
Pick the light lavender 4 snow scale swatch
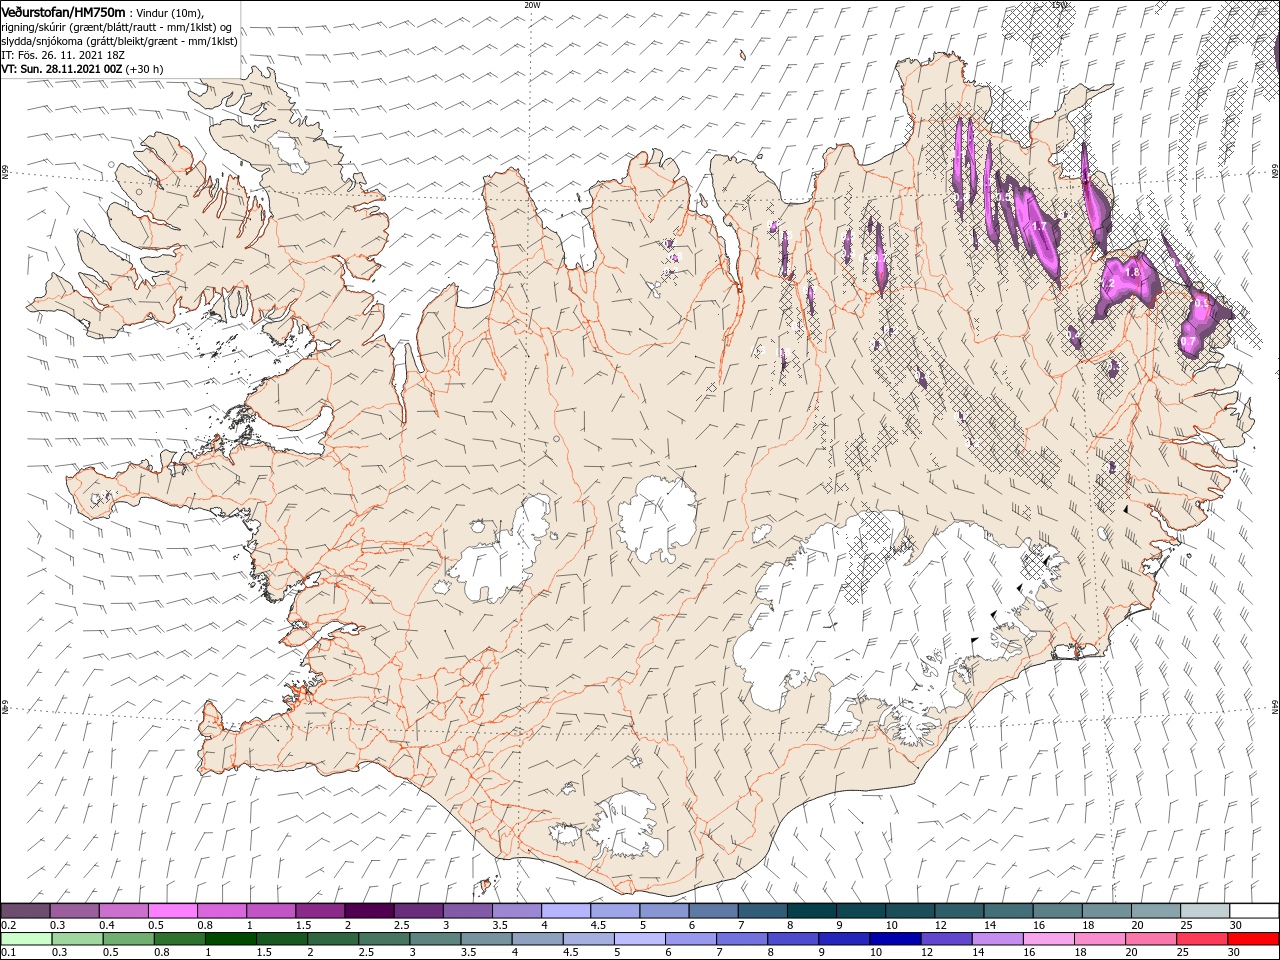[566, 911]
